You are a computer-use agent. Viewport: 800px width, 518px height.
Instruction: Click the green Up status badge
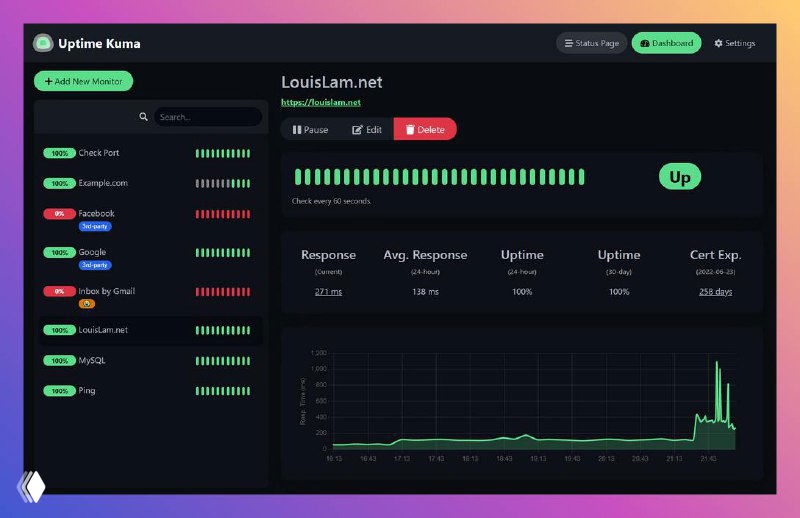pos(680,177)
